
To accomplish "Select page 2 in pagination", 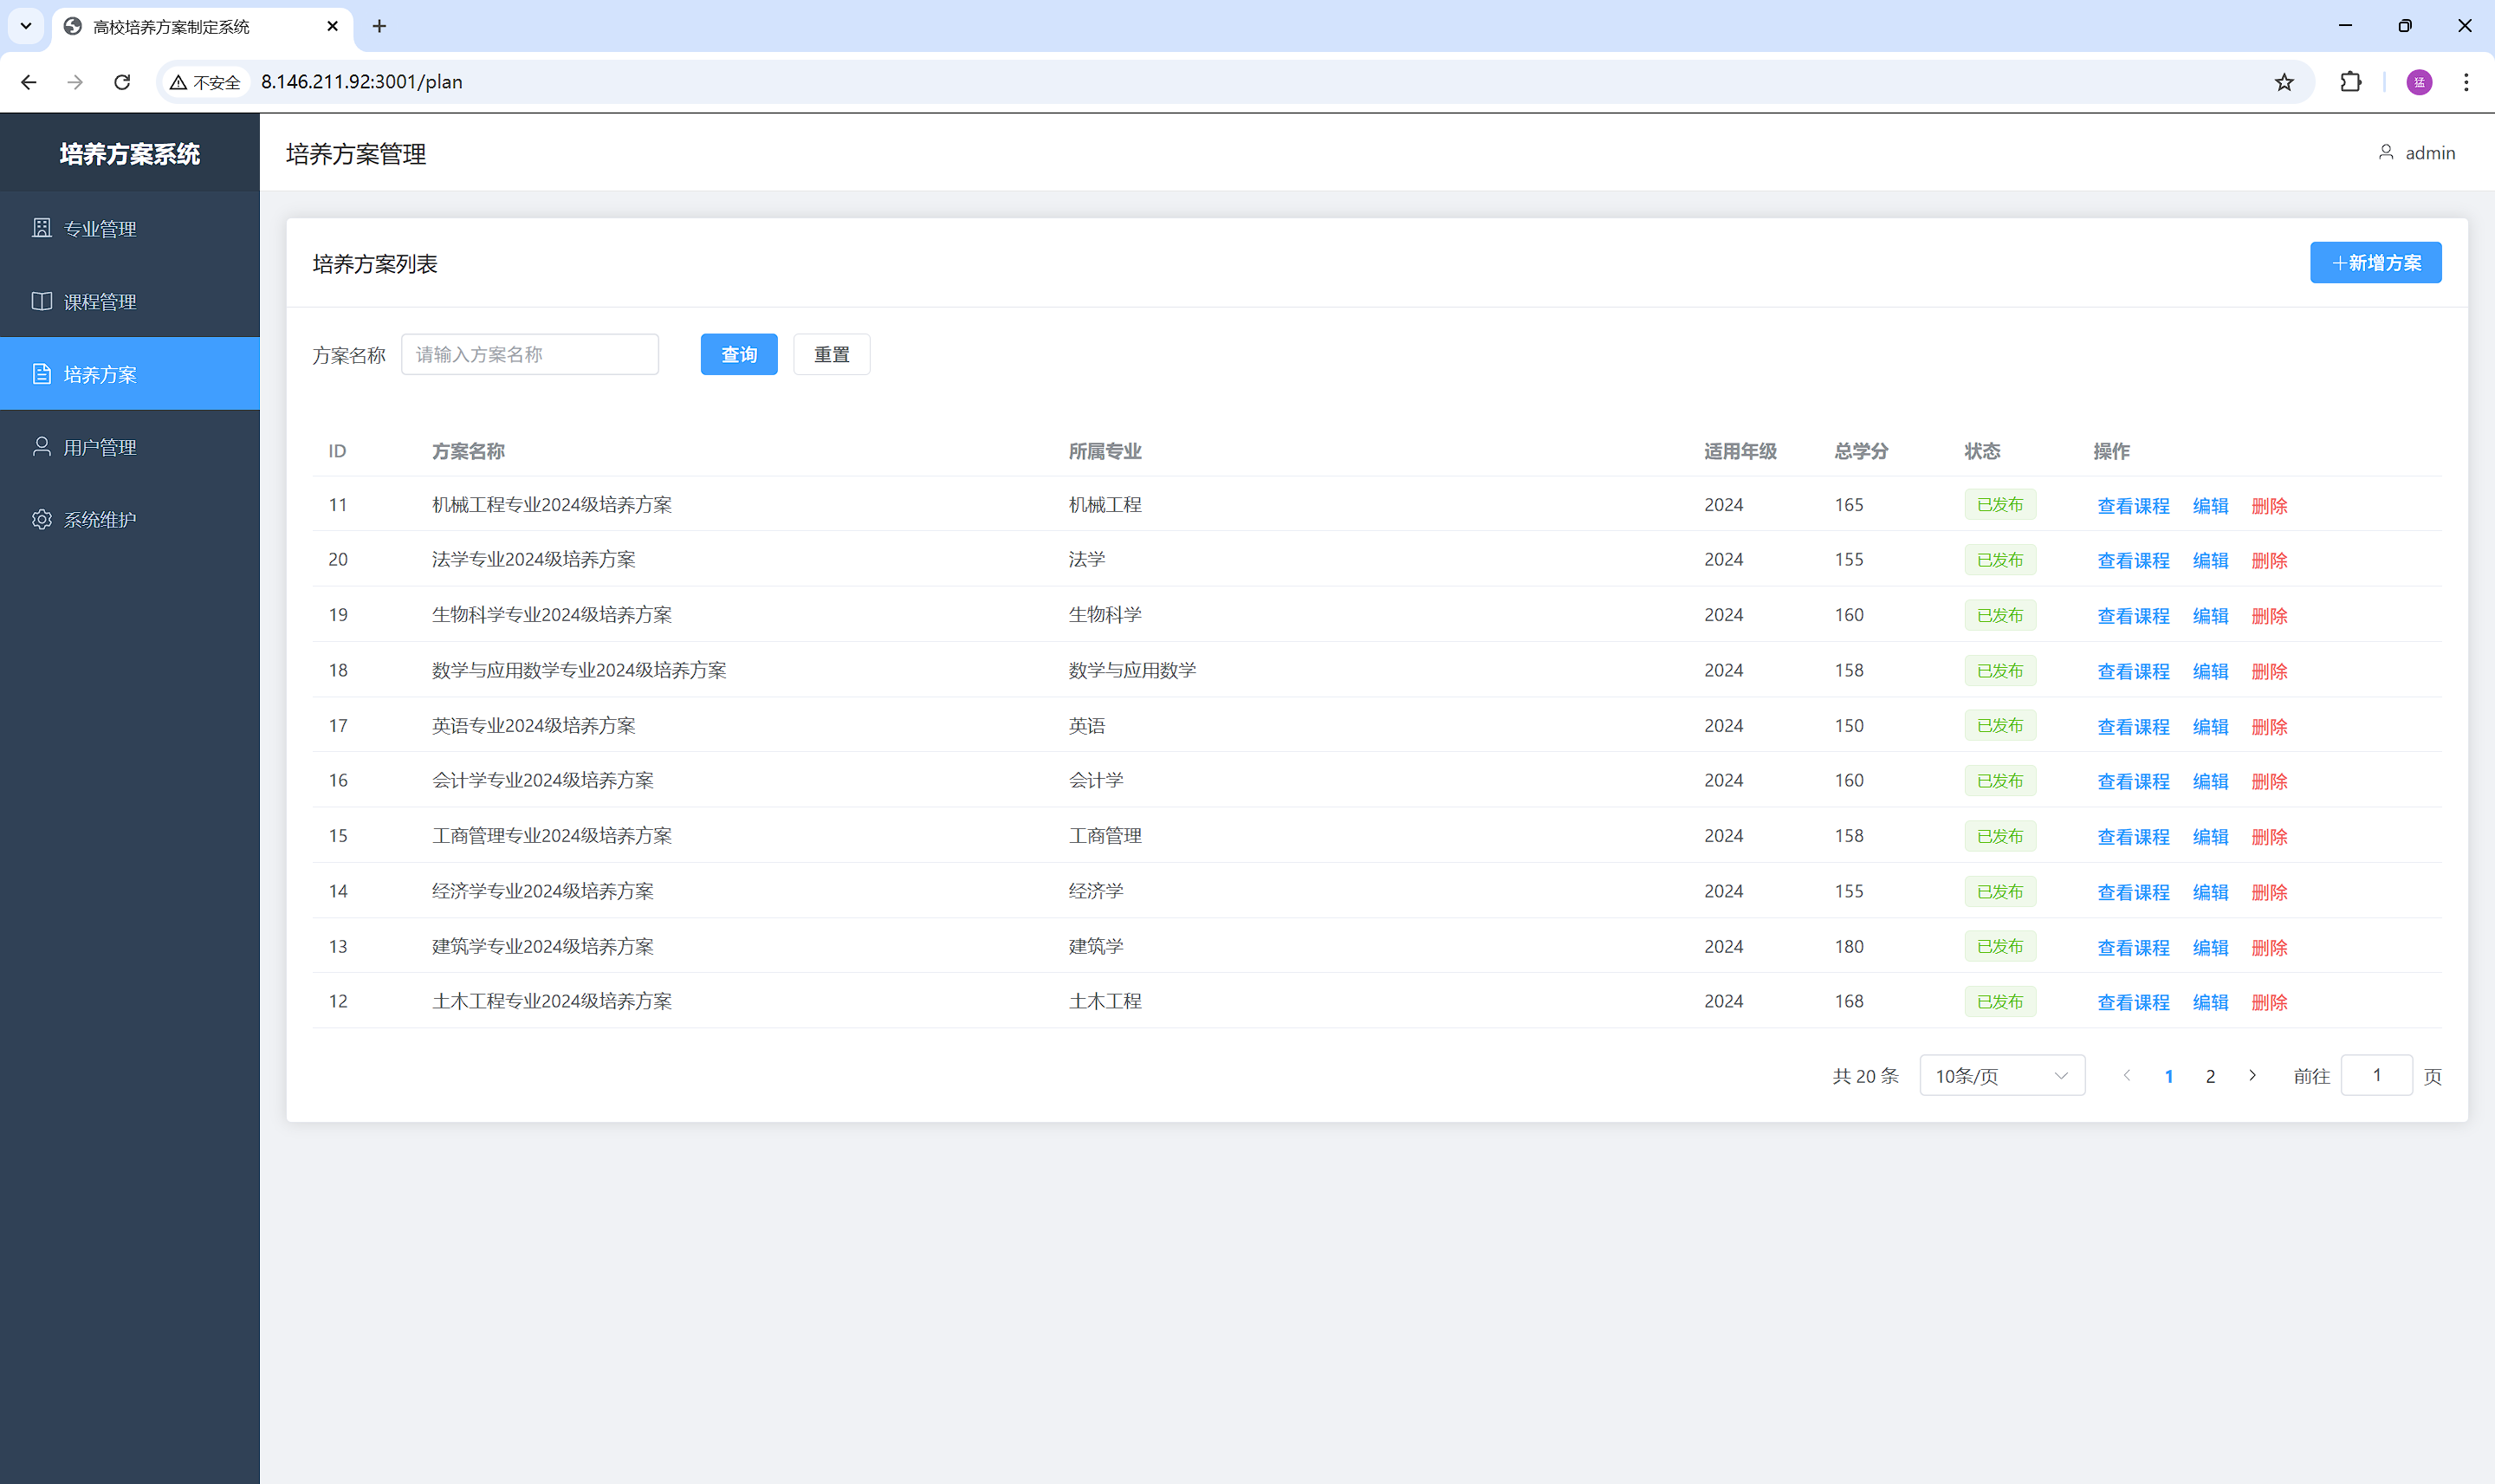I will coord(2210,1076).
